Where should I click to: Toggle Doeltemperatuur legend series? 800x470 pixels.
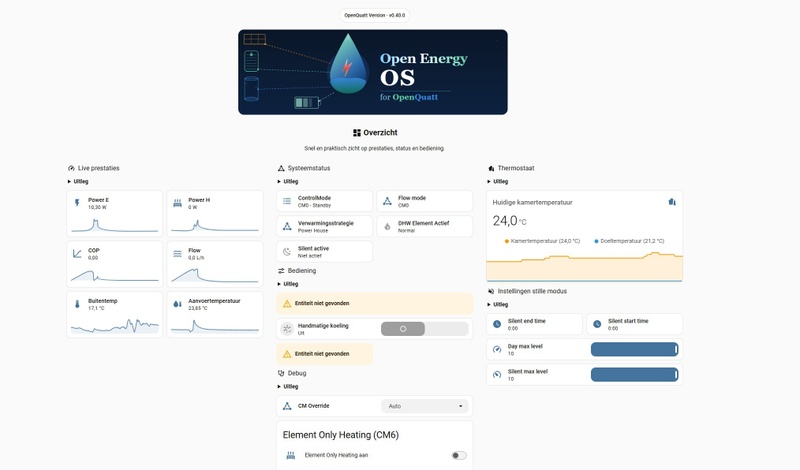click(629, 241)
